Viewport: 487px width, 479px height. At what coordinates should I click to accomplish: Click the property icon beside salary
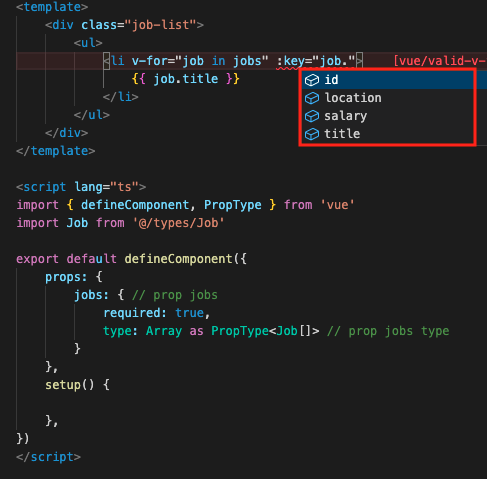click(312, 116)
